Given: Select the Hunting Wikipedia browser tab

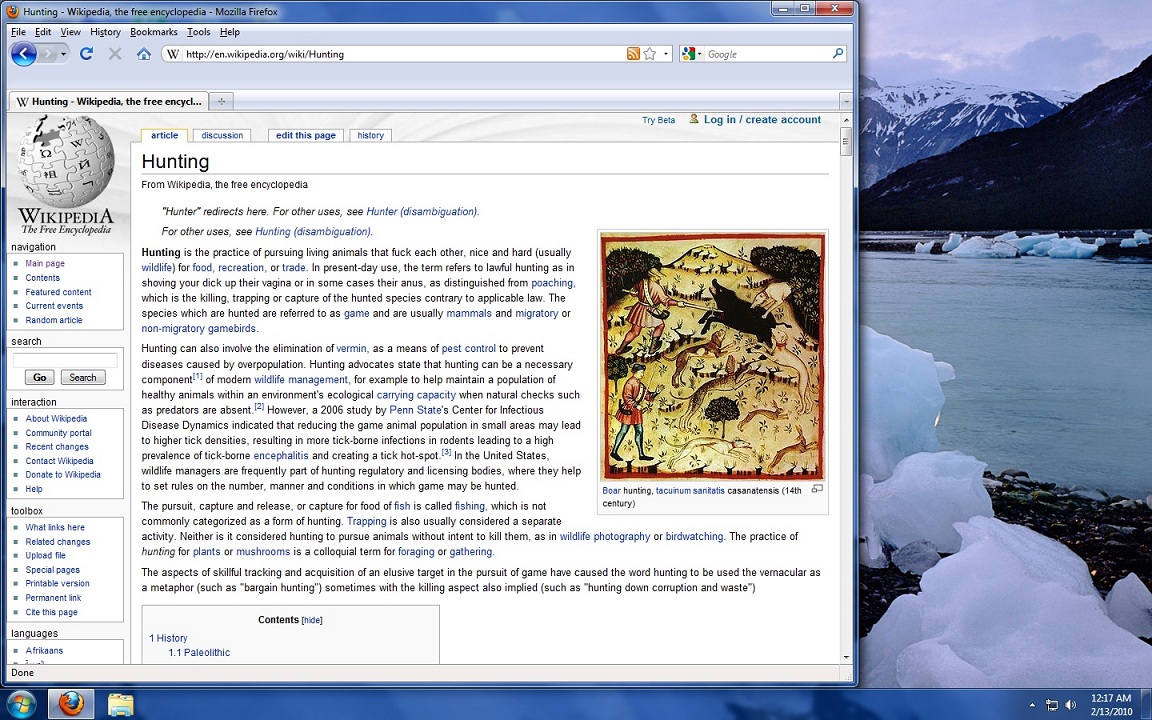Looking at the screenshot, I should [109, 101].
